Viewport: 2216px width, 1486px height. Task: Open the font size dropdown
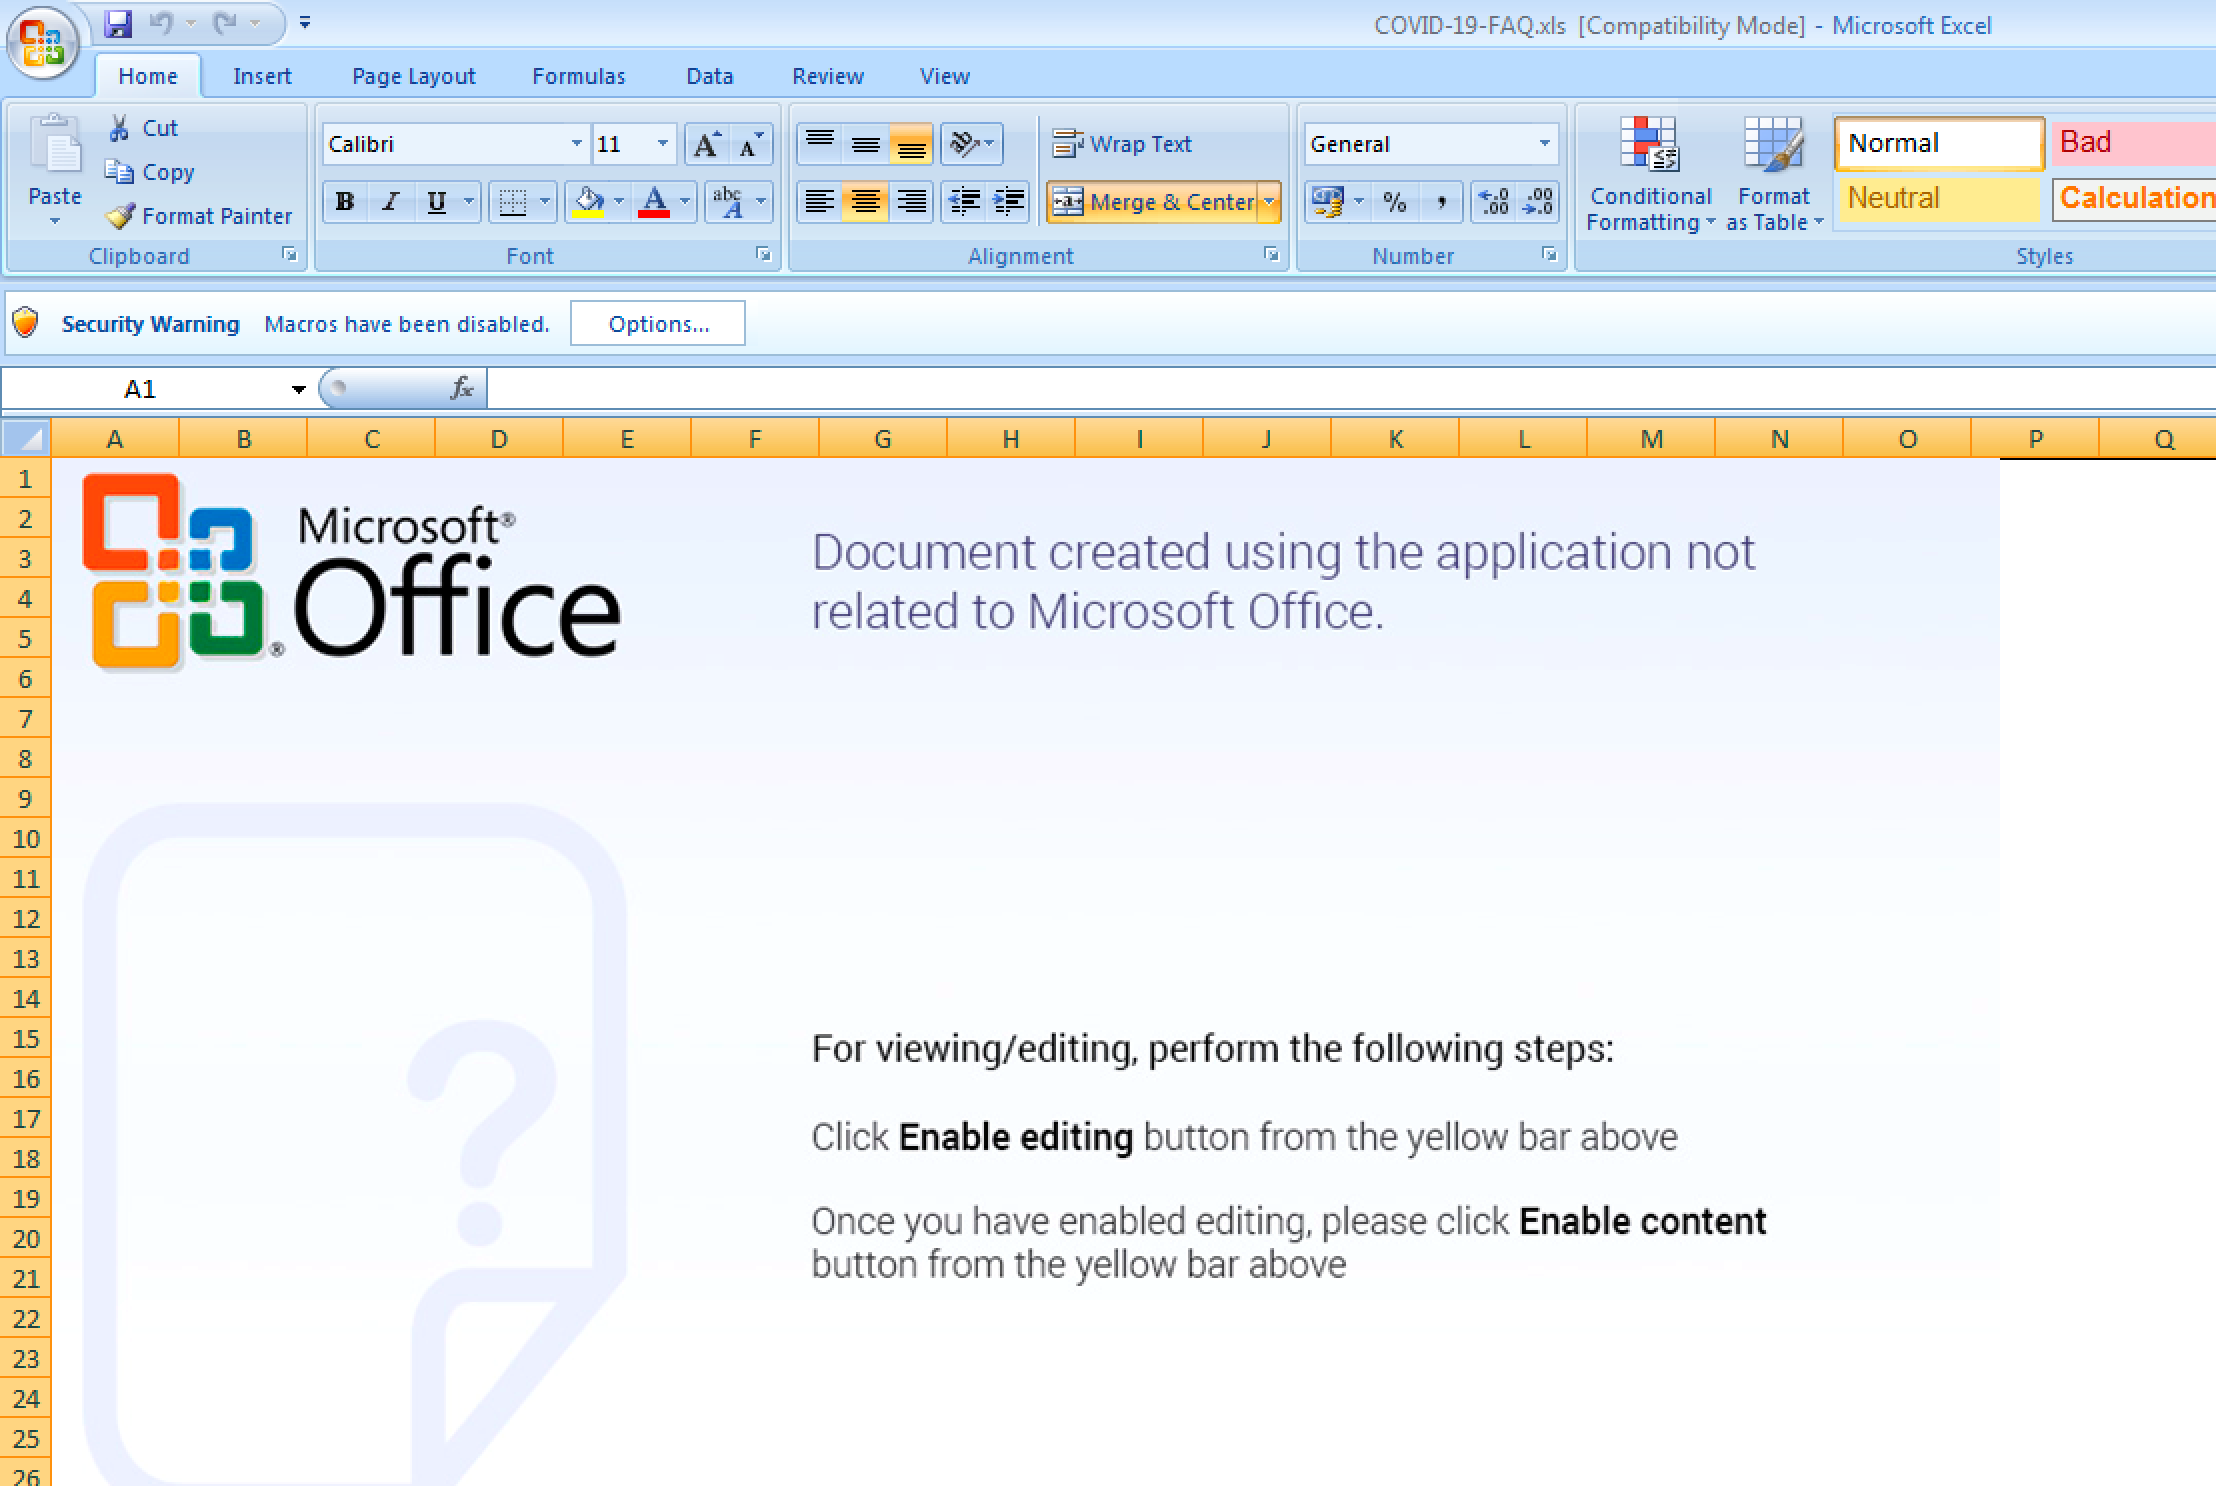[x=662, y=145]
